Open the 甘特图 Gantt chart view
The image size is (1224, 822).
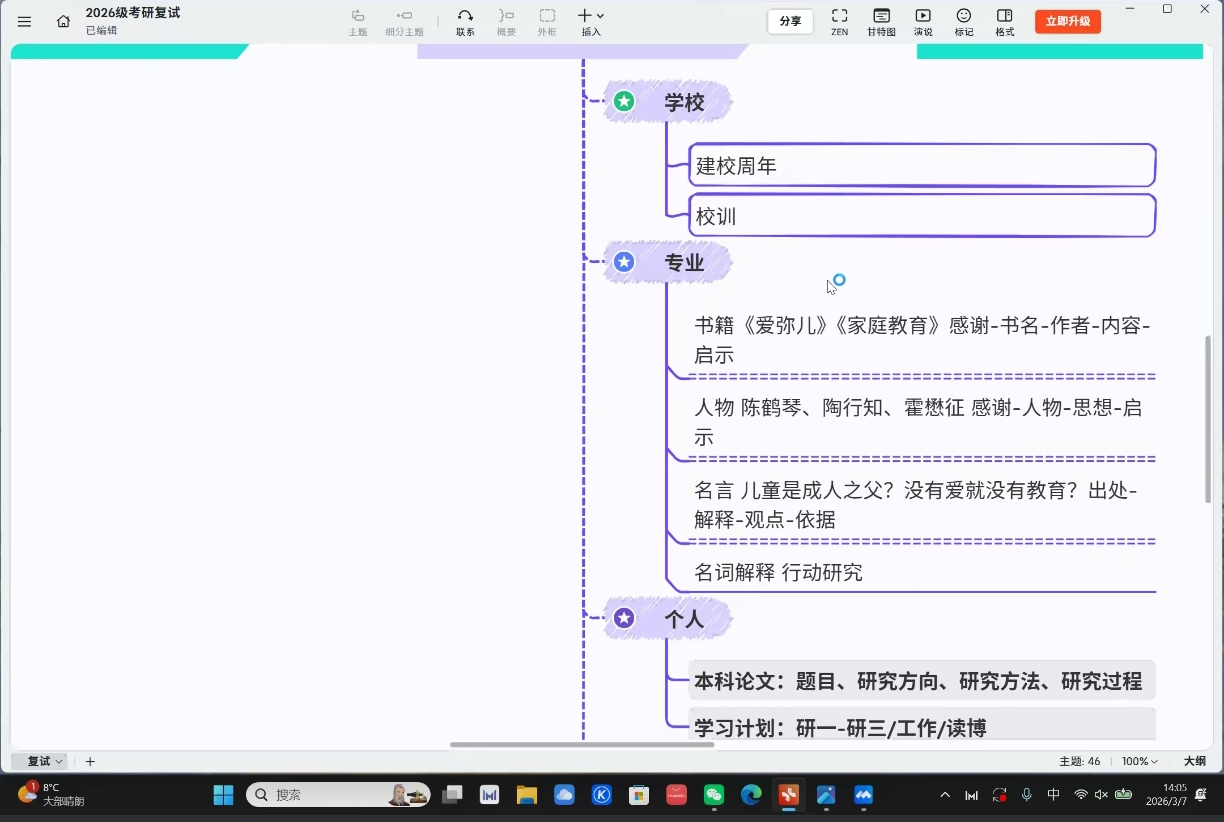coord(881,22)
